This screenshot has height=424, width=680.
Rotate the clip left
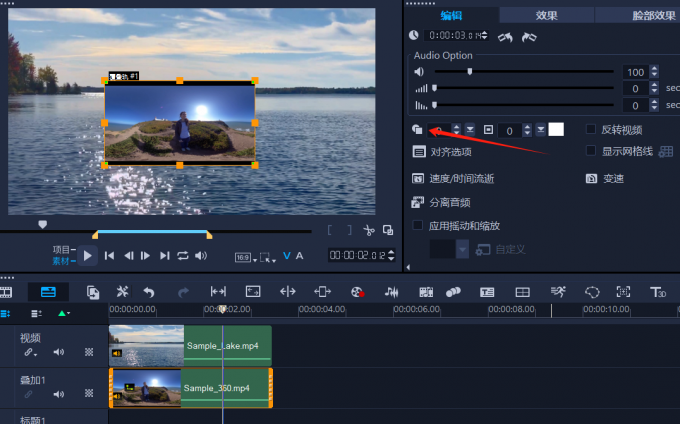pyautogui.click(x=505, y=37)
